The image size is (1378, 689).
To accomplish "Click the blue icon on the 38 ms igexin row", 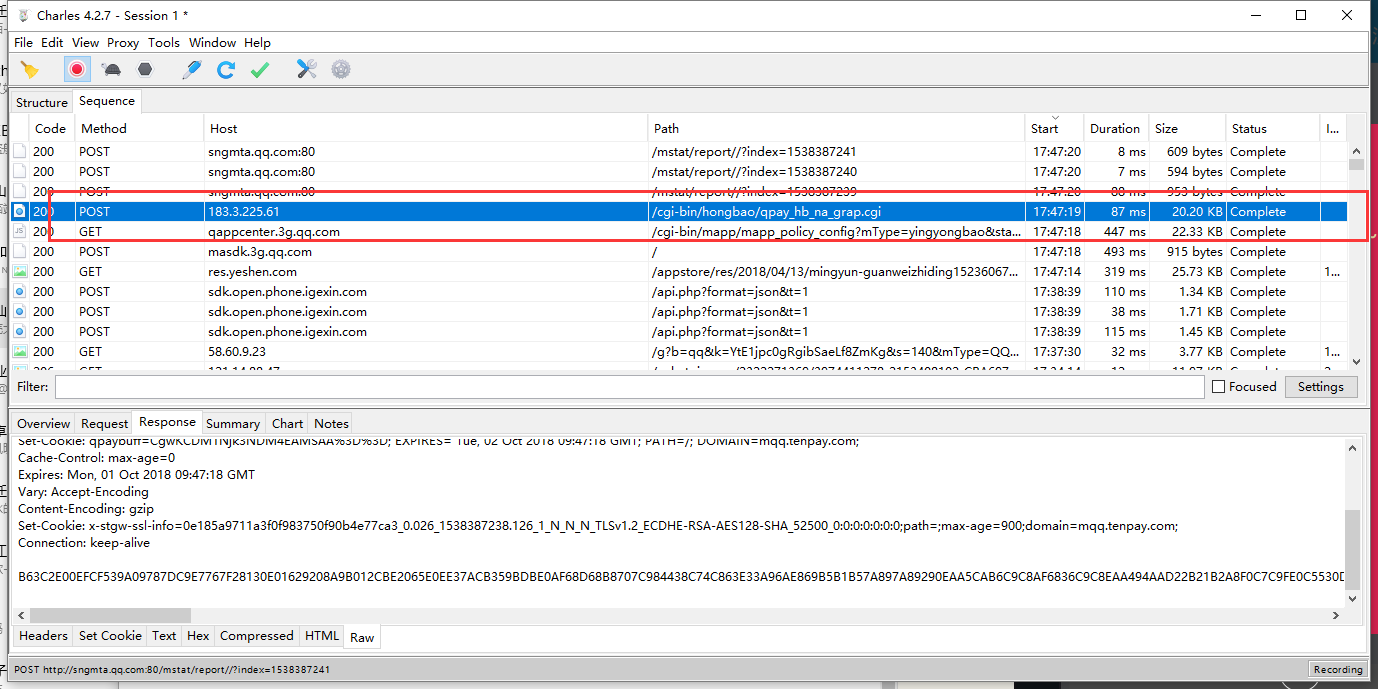I will 20,312.
